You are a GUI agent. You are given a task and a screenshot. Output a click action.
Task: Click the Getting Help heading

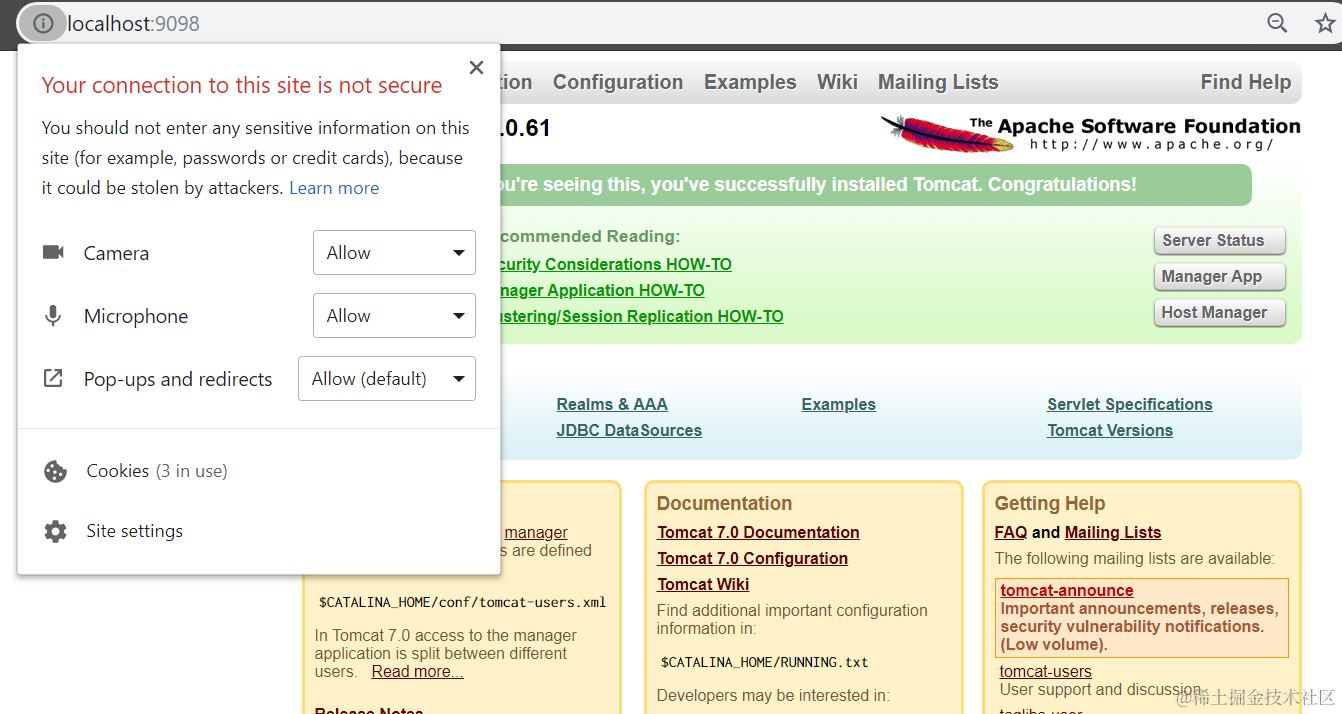(1050, 503)
